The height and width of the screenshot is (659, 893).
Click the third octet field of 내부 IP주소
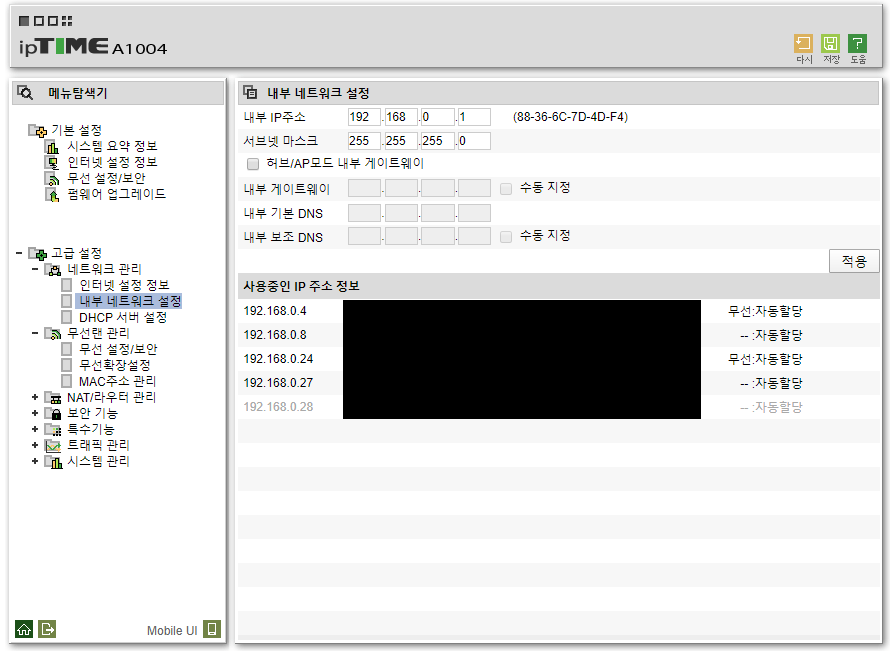tap(437, 117)
